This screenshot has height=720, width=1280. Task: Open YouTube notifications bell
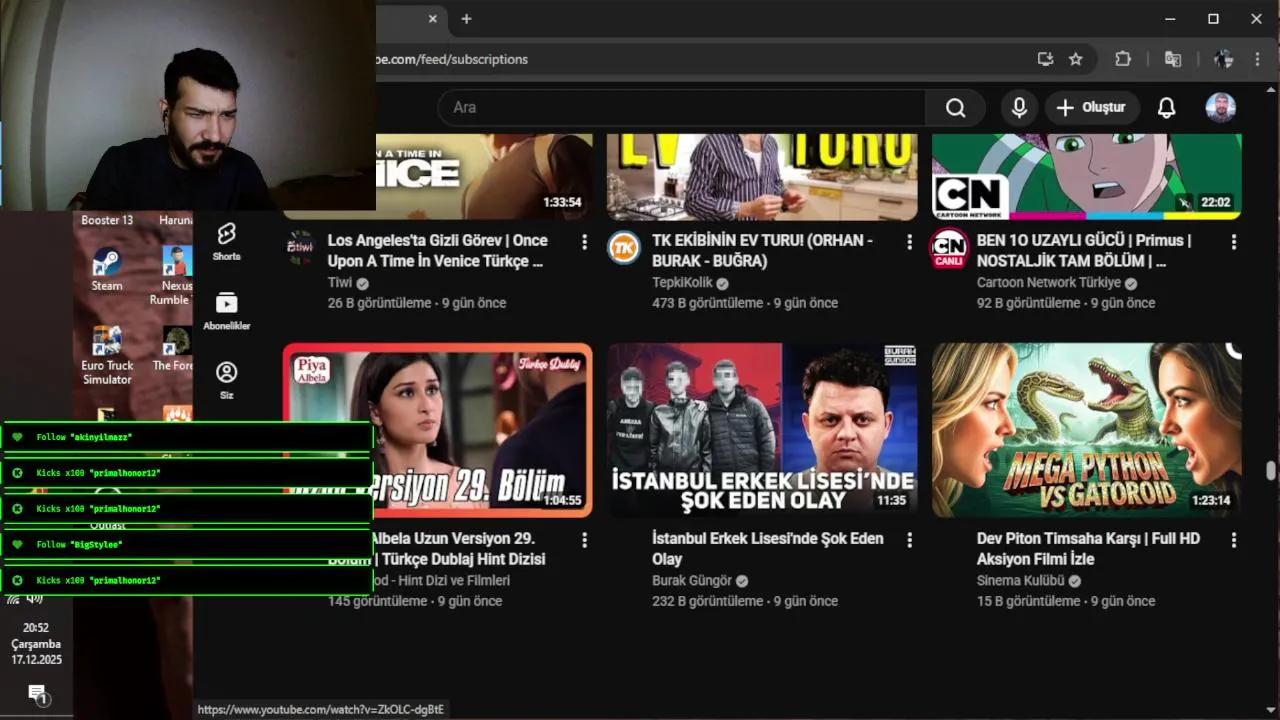(1166, 107)
